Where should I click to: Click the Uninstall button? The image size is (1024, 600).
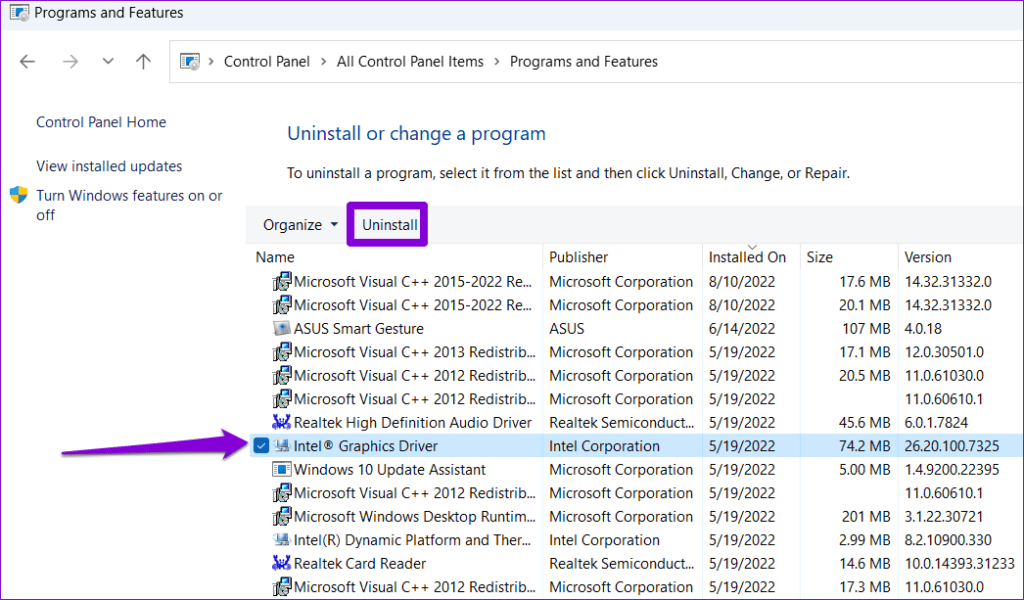coord(387,224)
